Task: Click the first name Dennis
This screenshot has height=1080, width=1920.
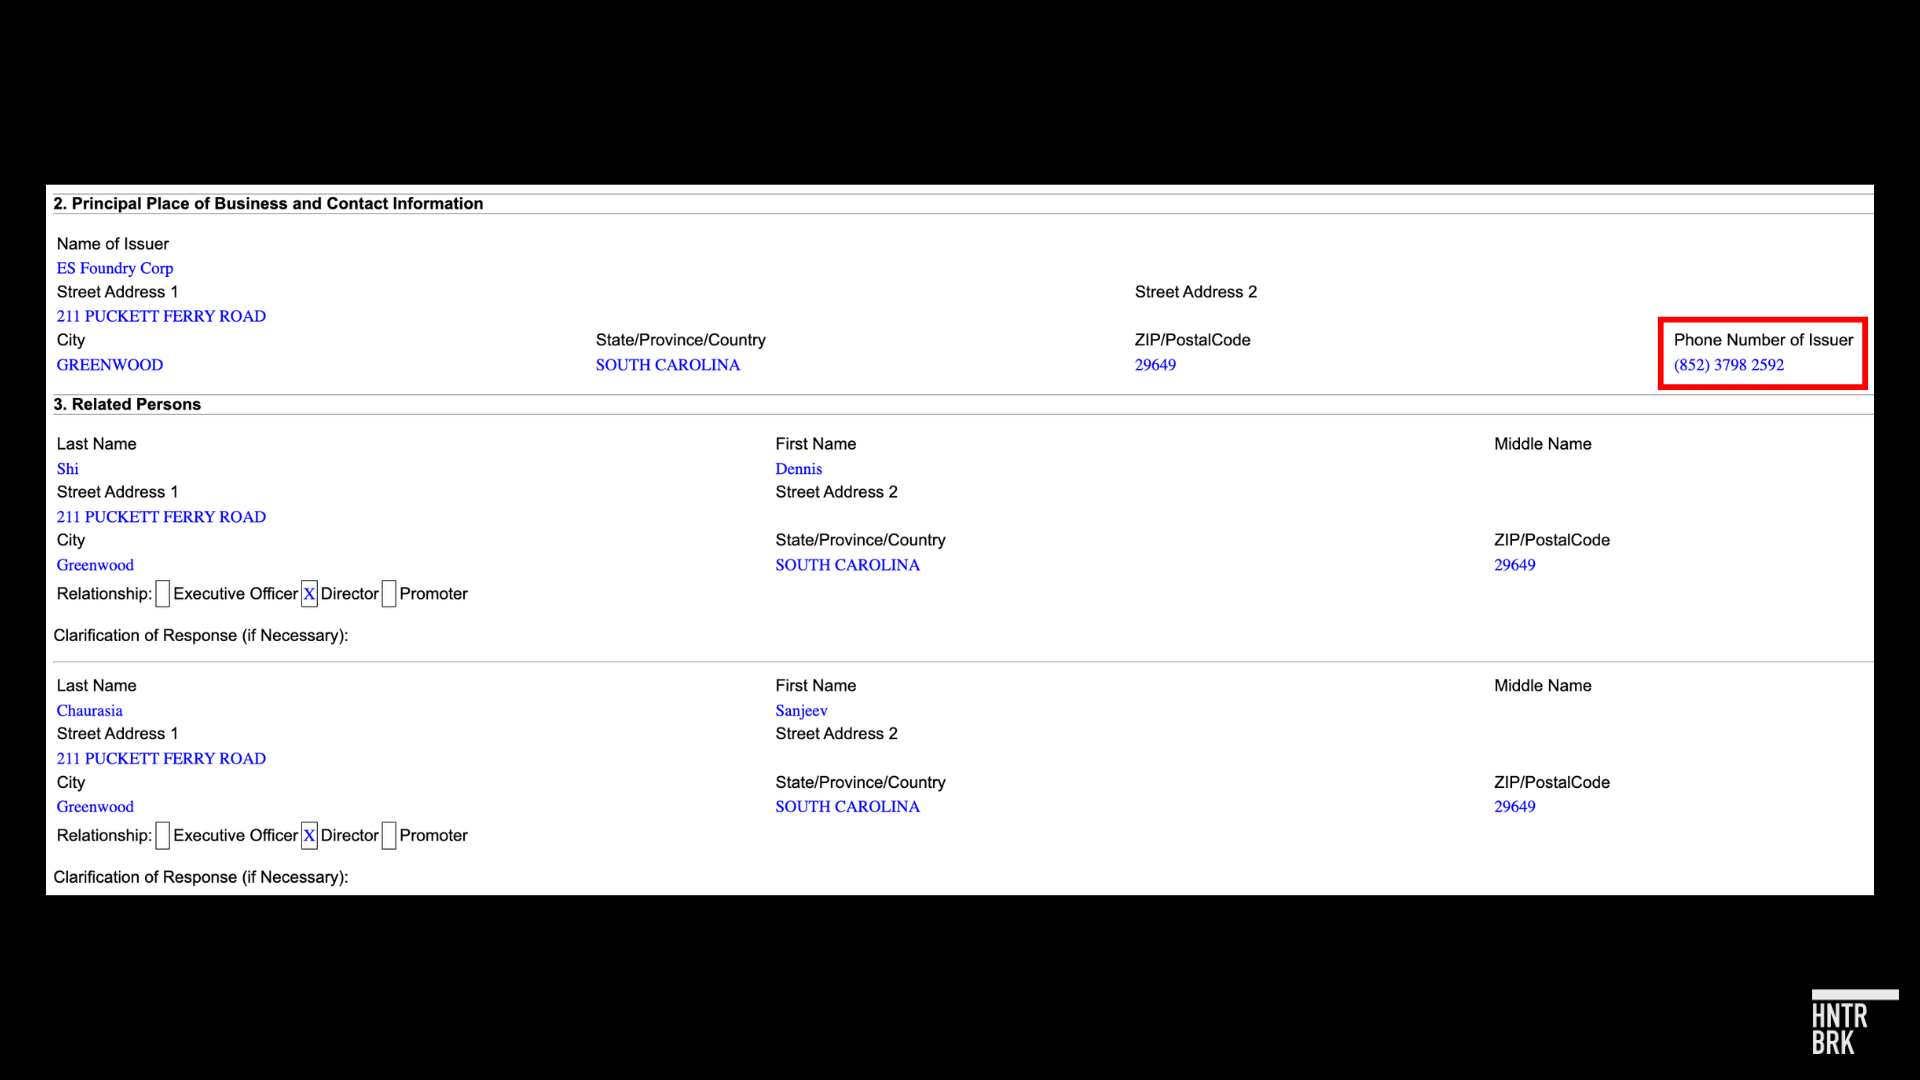Action: [x=798, y=469]
